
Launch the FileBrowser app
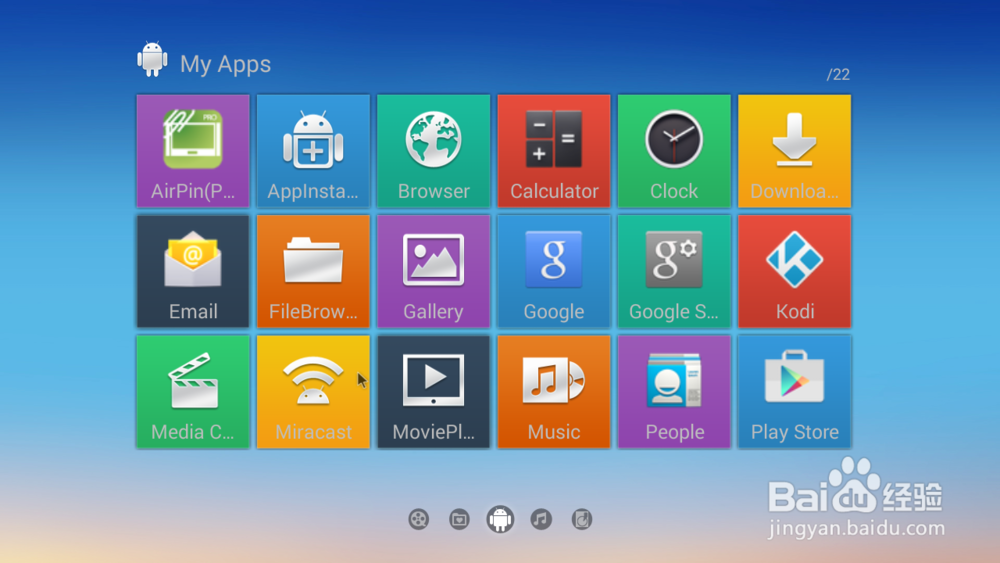point(313,272)
